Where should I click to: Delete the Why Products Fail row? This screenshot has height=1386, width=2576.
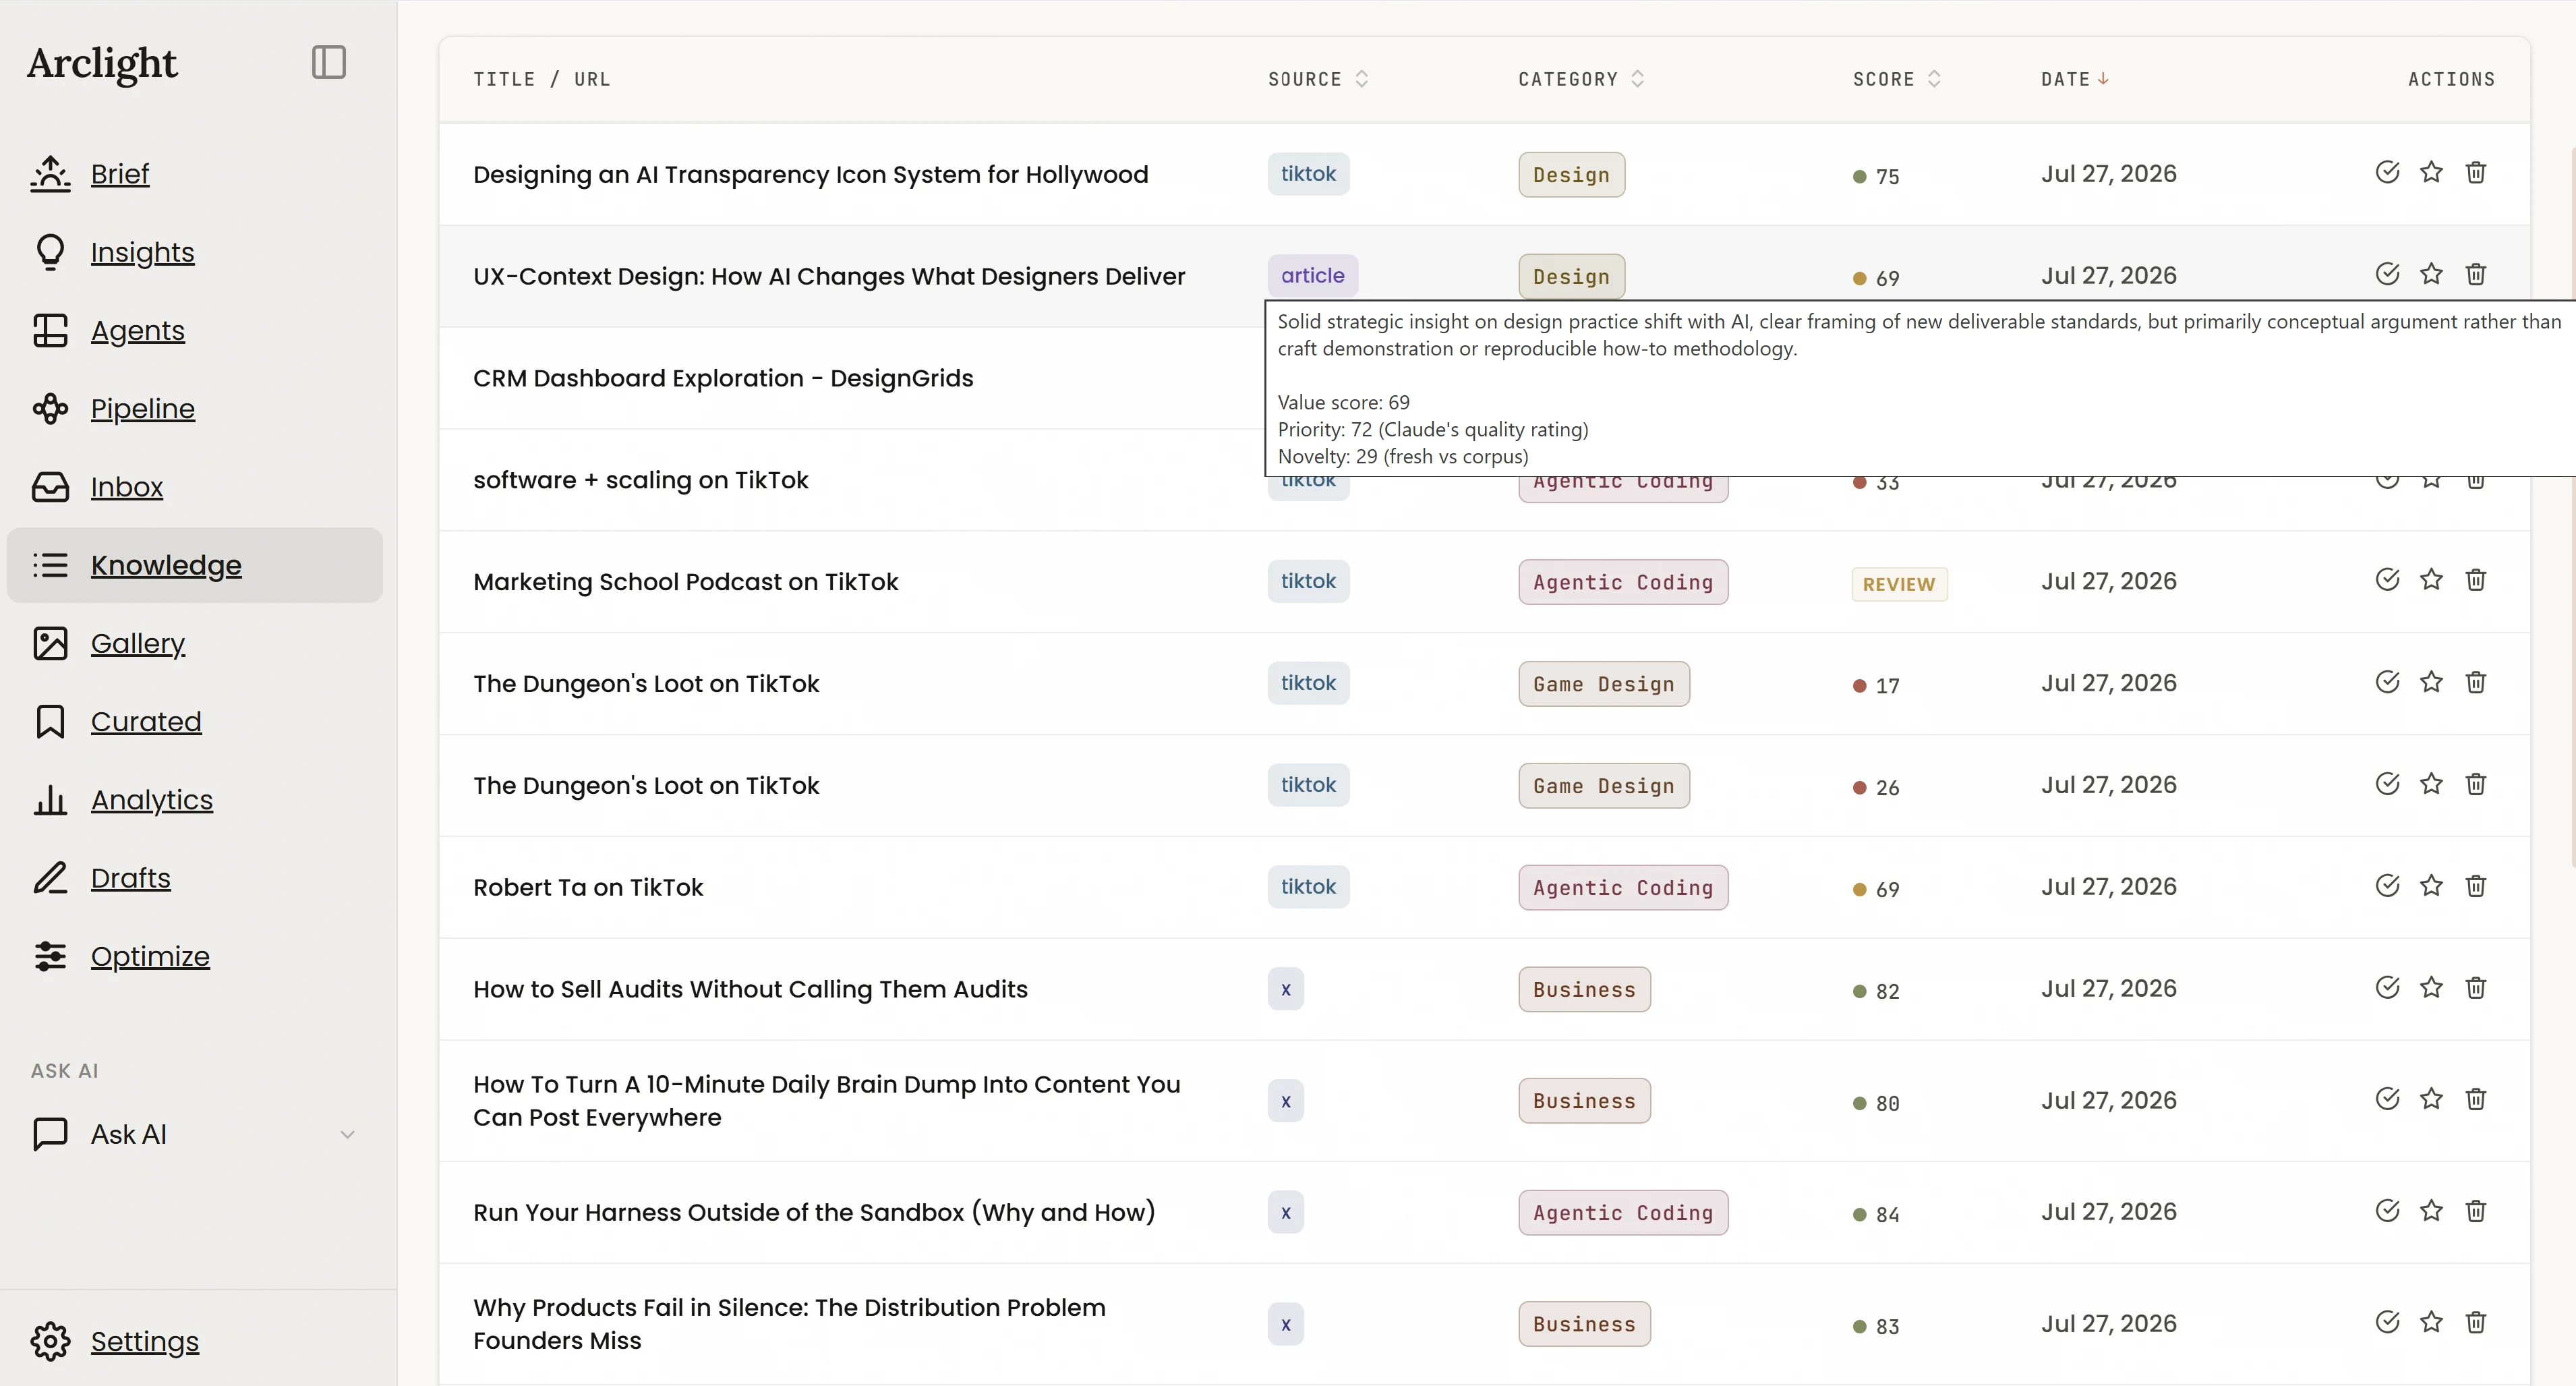coord(2475,1322)
